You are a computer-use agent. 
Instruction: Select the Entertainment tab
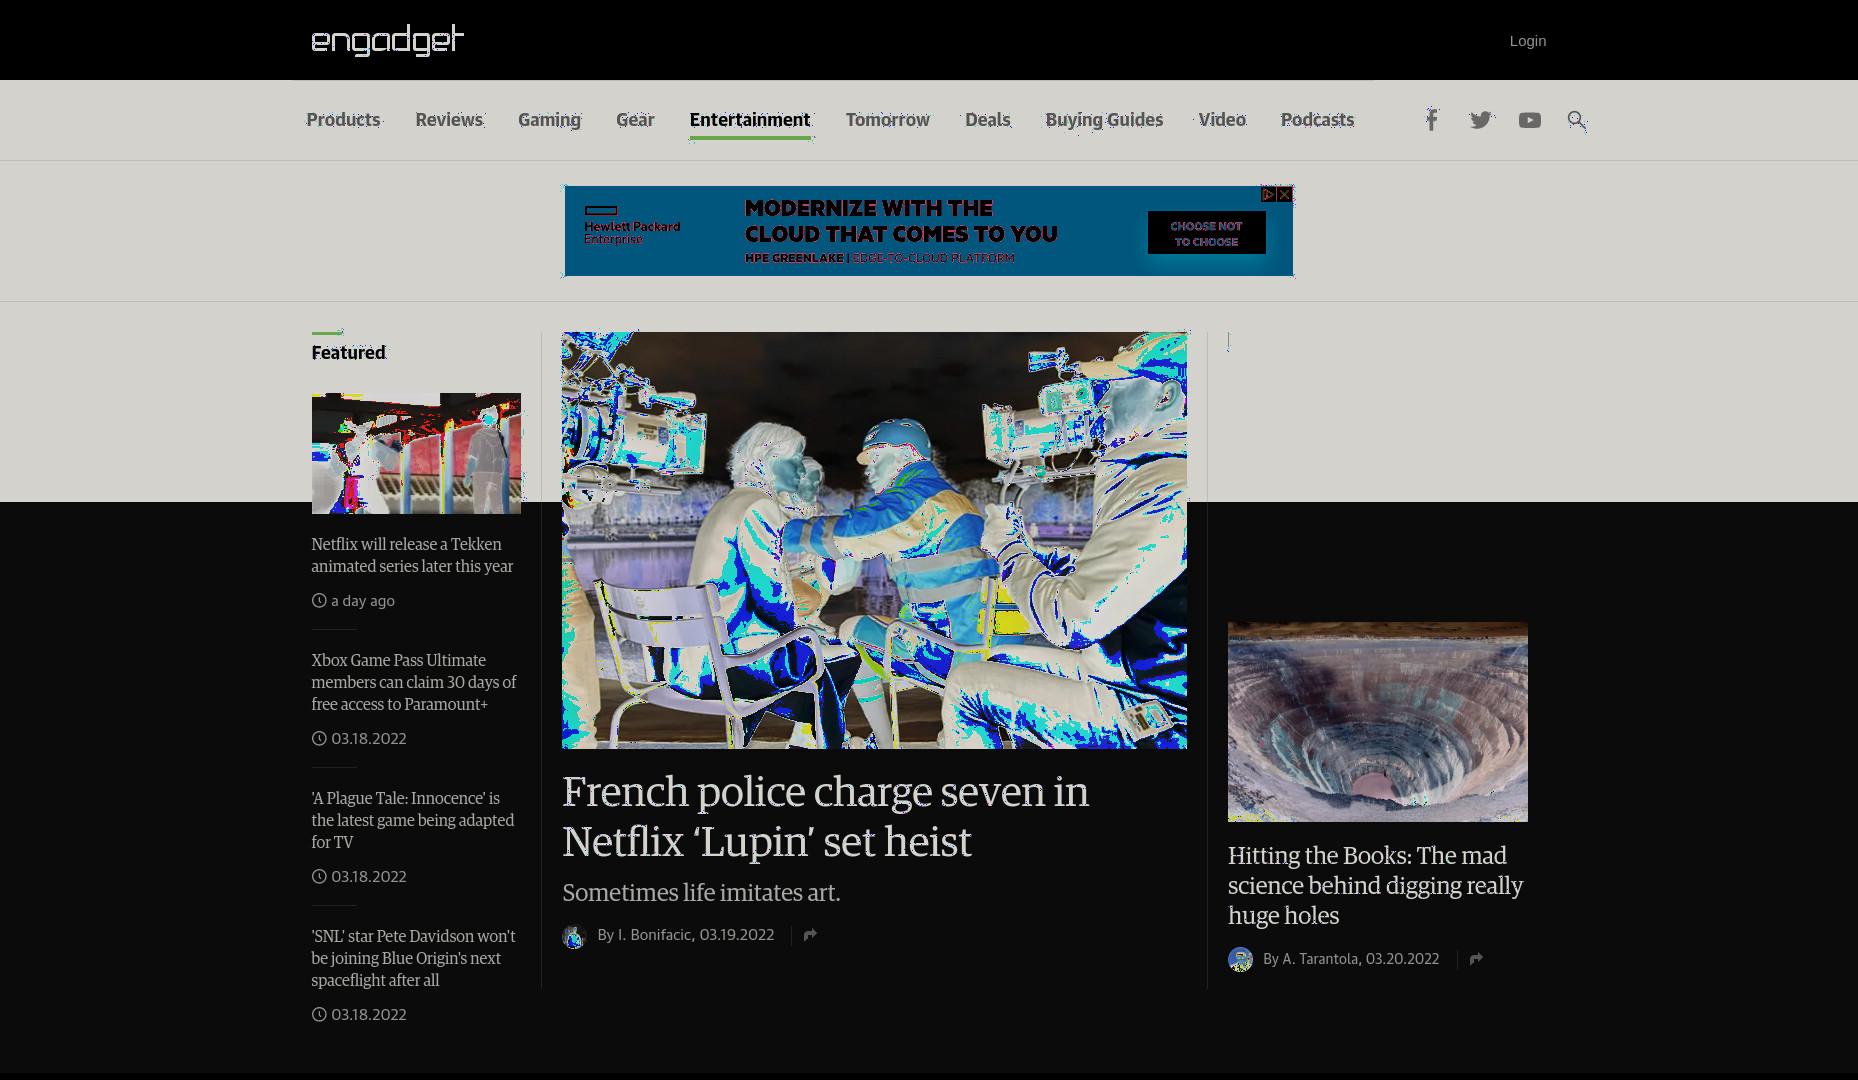point(750,120)
